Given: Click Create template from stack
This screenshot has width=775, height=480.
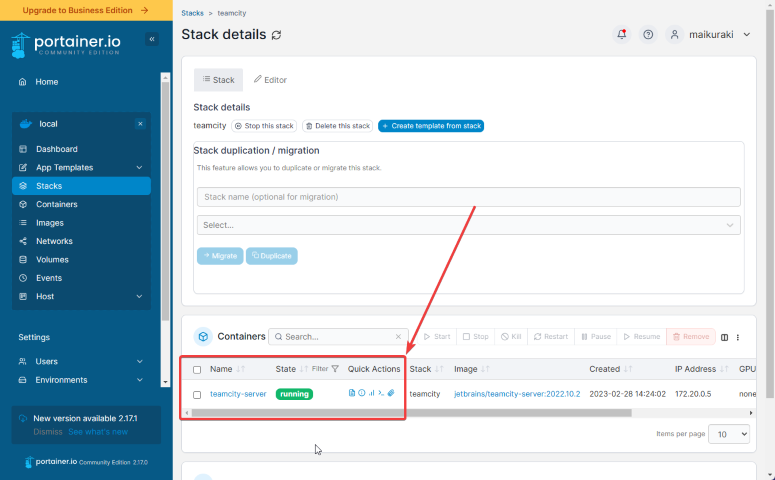Looking at the screenshot, I should coord(431,126).
